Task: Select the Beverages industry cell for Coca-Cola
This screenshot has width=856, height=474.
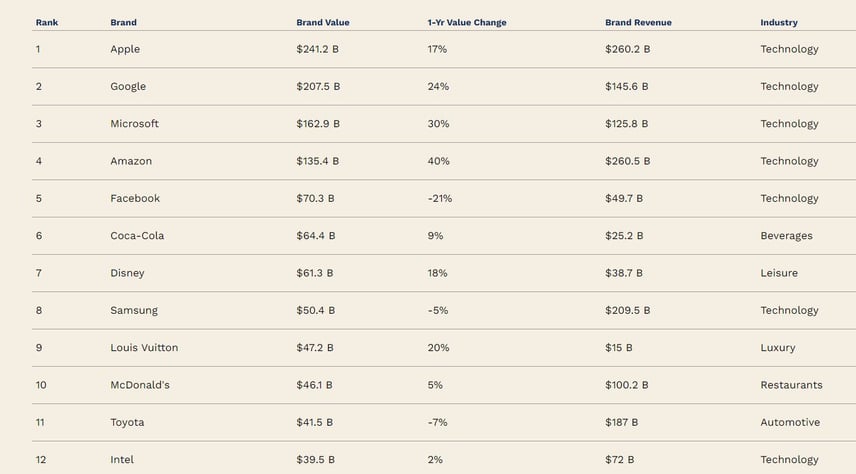Action: (x=786, y=235)
